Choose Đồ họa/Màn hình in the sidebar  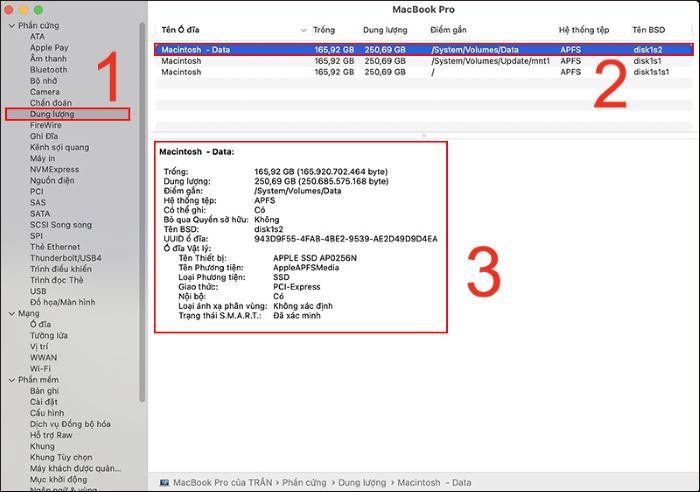[62, 302]
